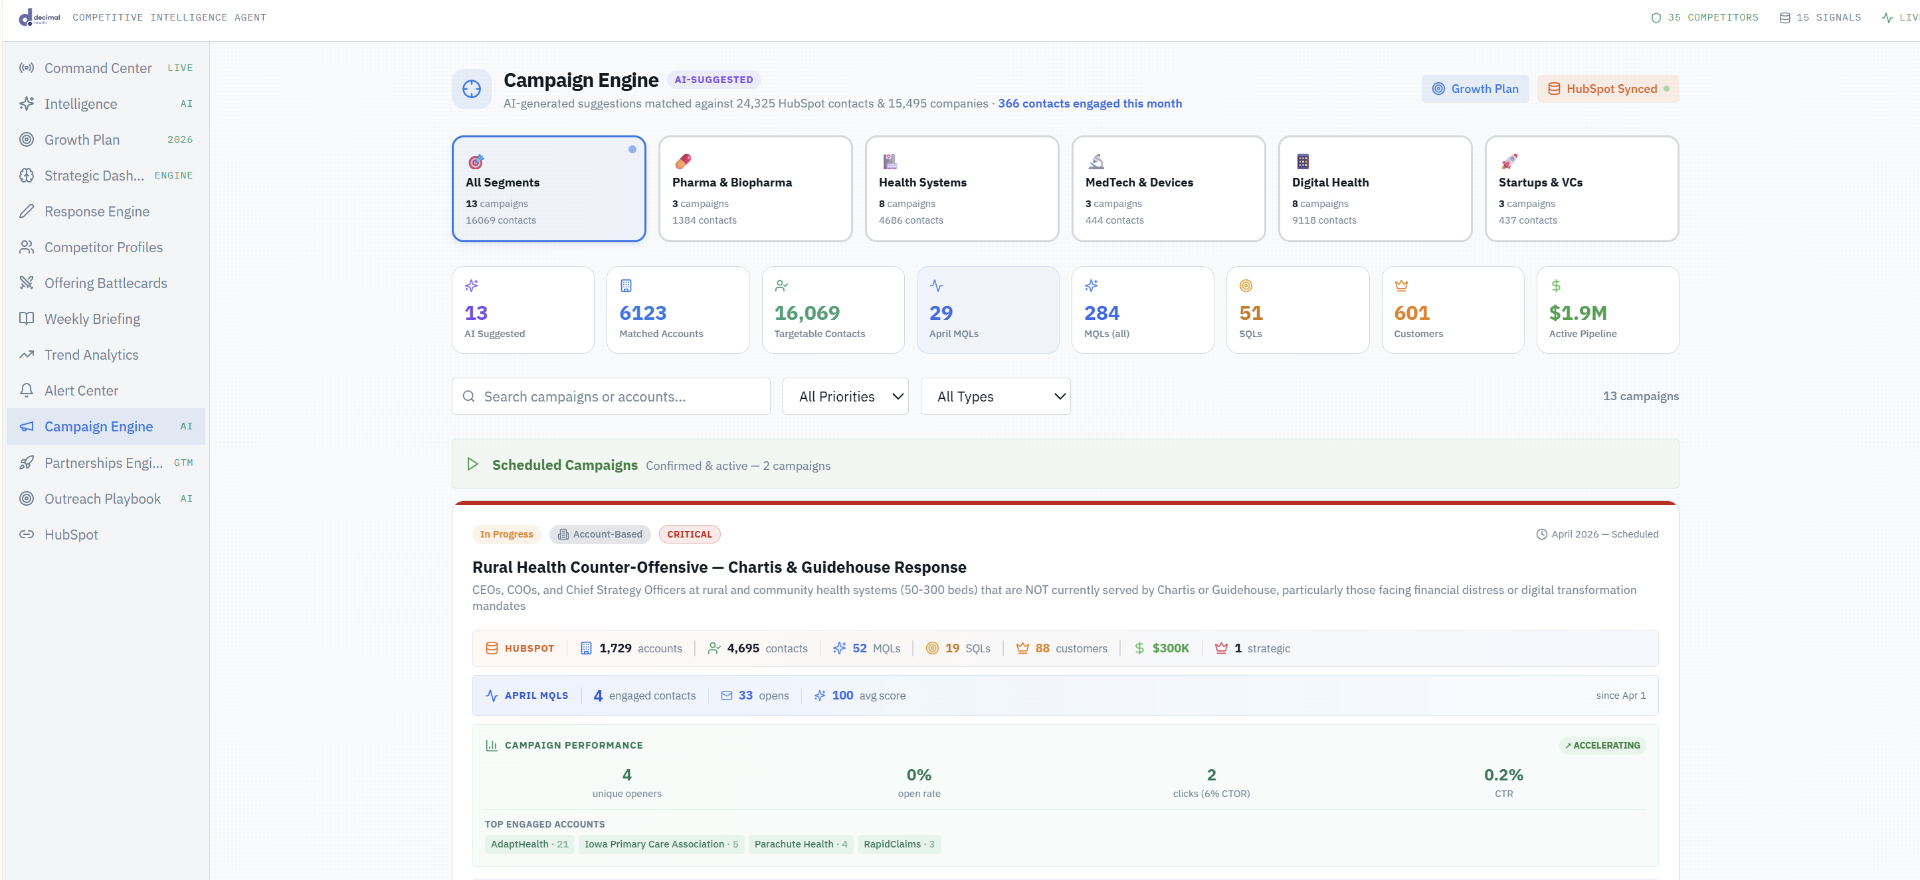Click 366 contacts engaged this month link
The image size is (1920, 880).
tap(1090, 104)
